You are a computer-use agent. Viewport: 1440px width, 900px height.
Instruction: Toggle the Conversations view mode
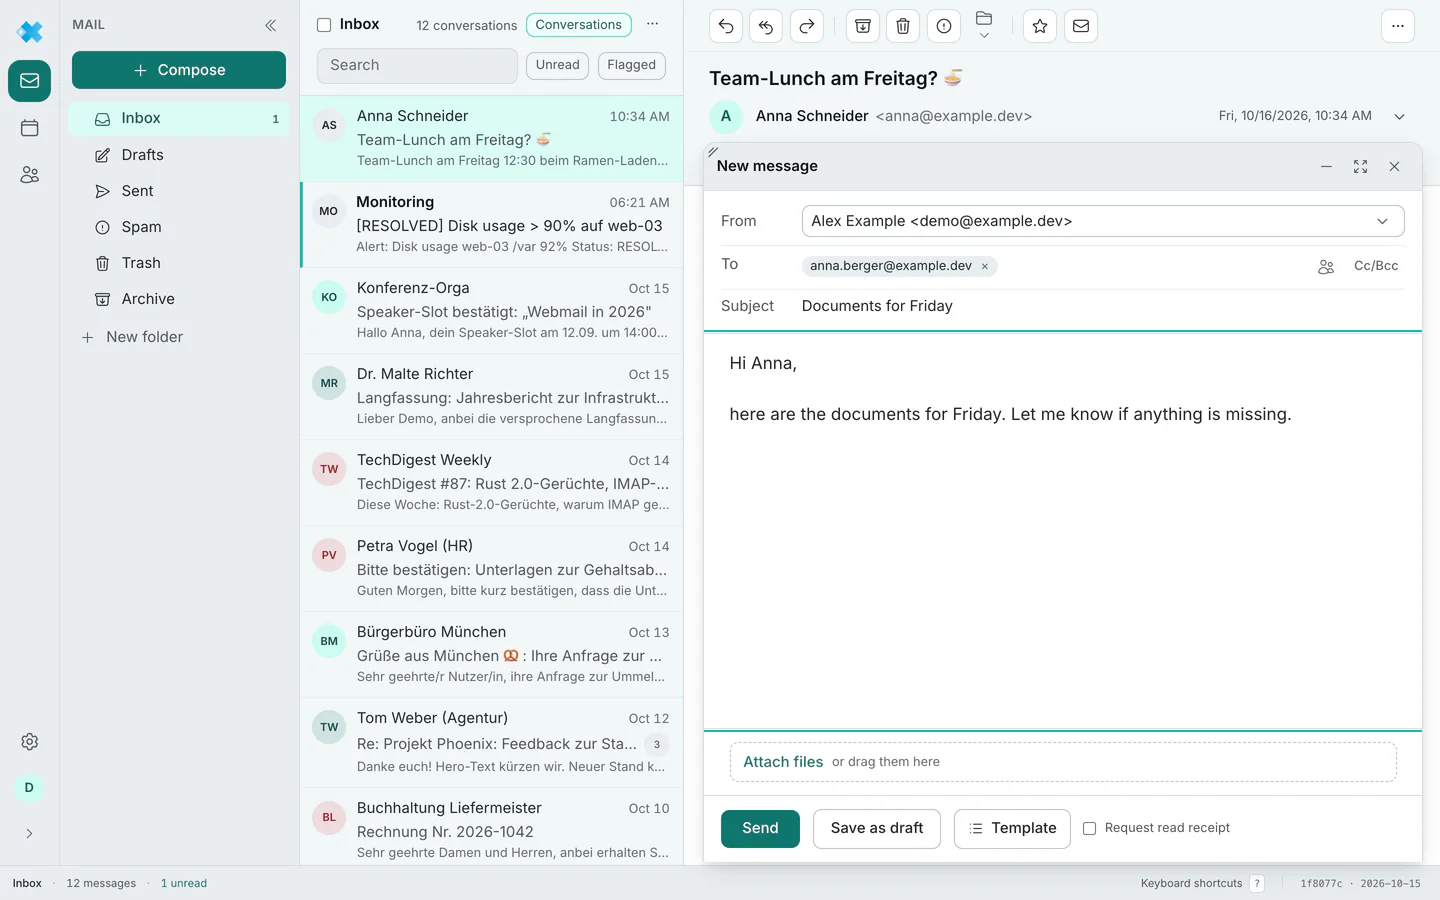579,25
